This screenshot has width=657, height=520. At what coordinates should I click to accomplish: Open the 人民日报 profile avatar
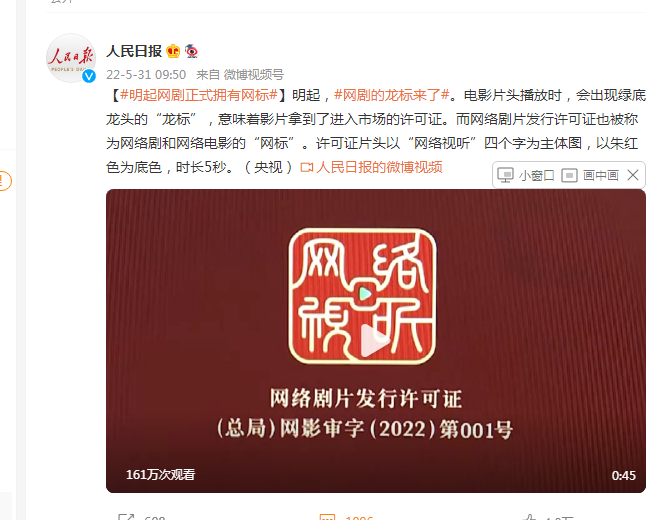71,58
